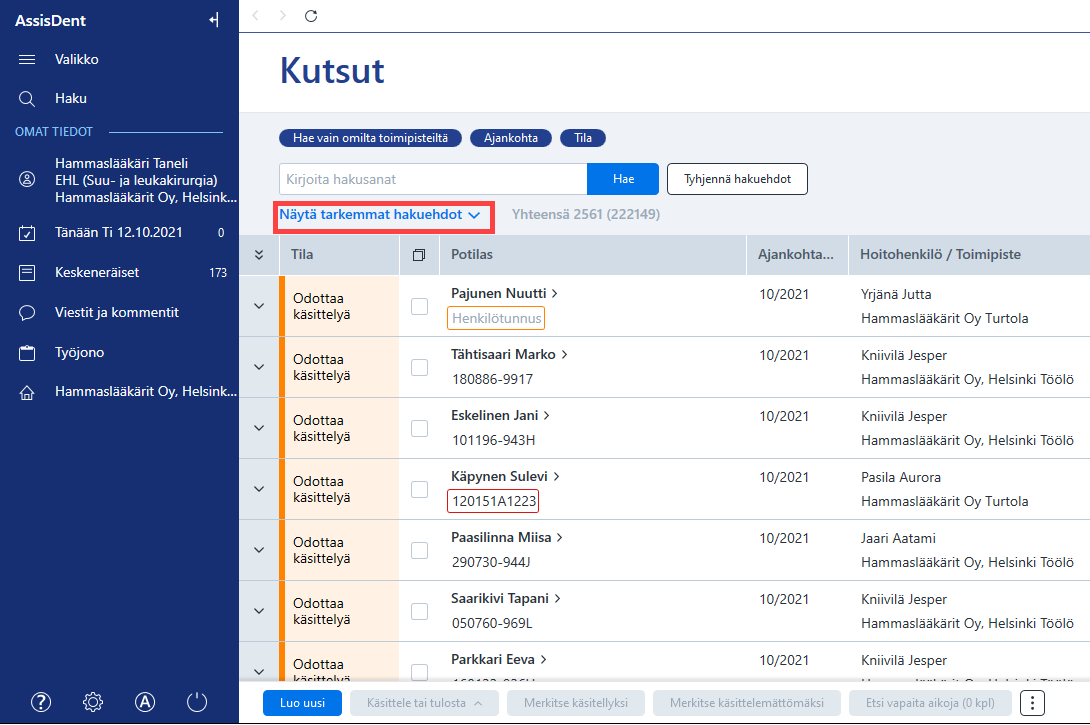This screenshot has height=725, width=1090.
Task: Click the Henkilötunnus field for Pajunen Nuutti
Action: [x=496, y=318]
